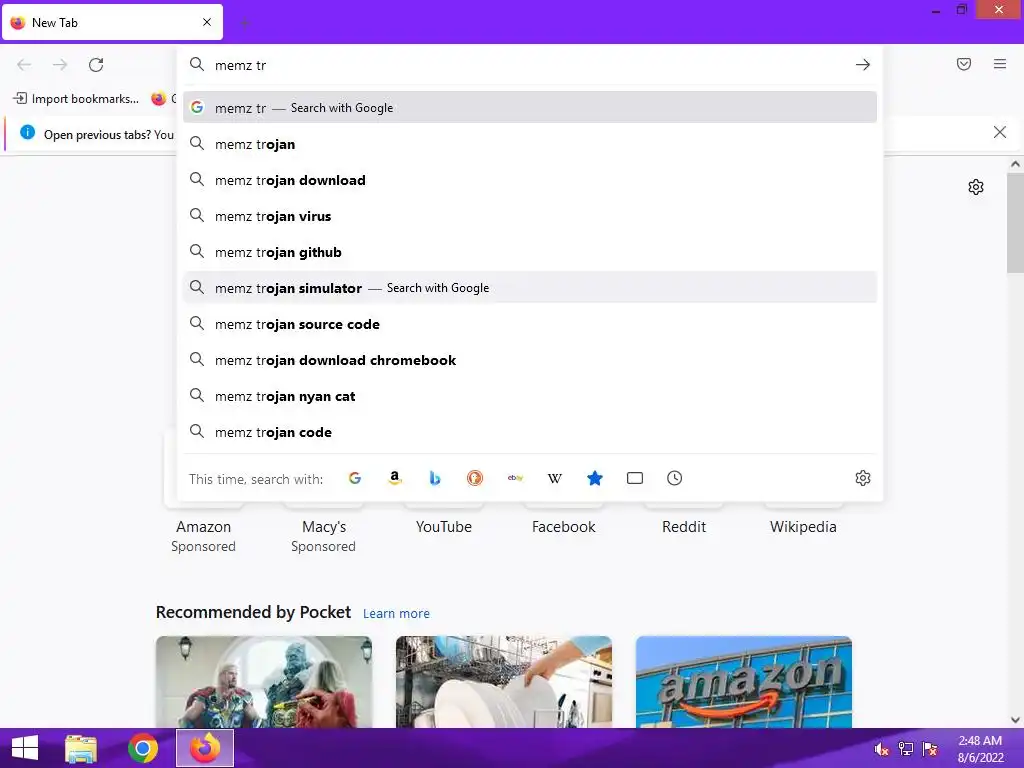Click the Google search engine shortcut icon
Image resolution: width=1024 pixels, height=768 pixels.
click(355, 478)
